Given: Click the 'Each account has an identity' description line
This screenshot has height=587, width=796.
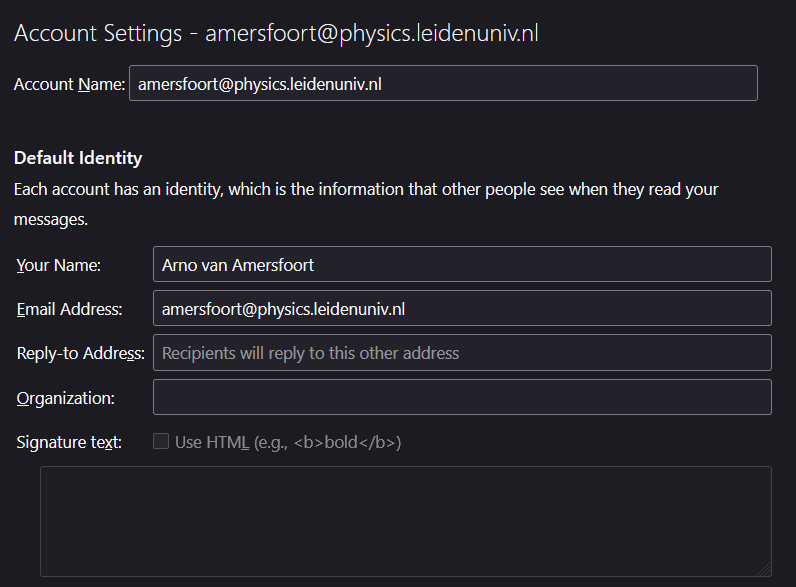Looking at the screenshot, I should [366, 189].
